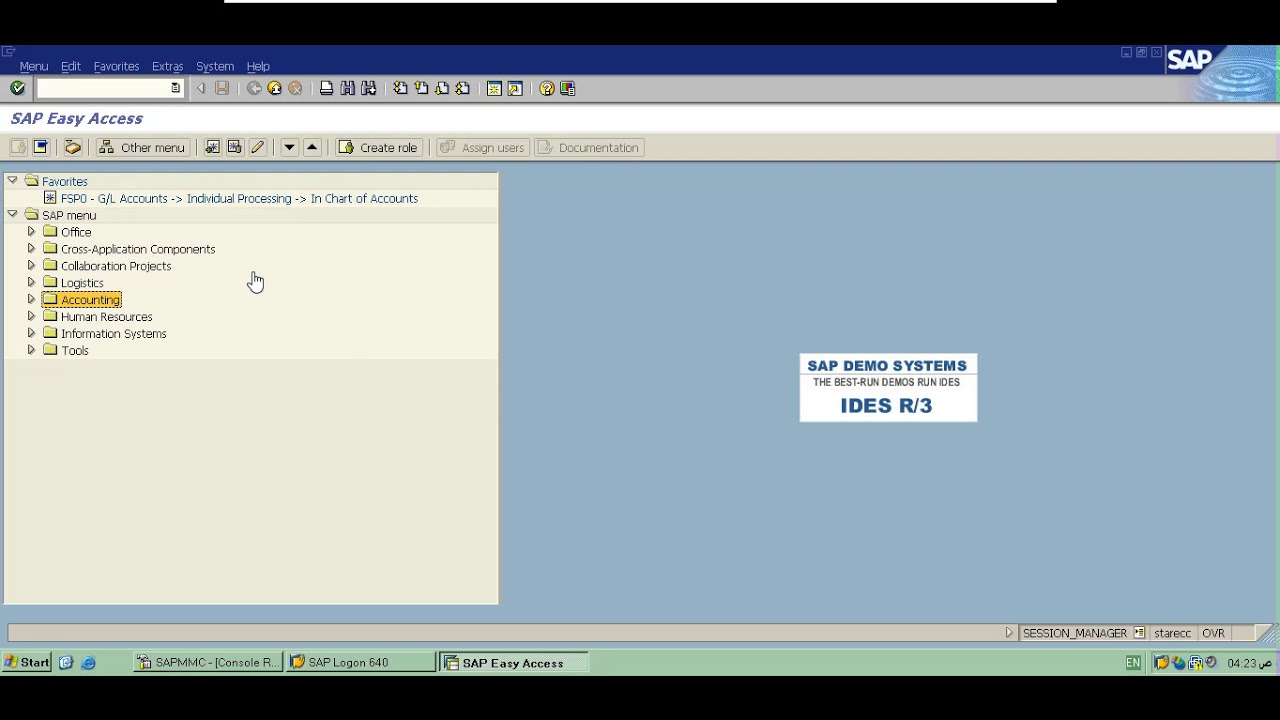The width and height of the screenshot is (1280, 720).
Task: Collapse the SAP menu tree node
Action: click(x=12, y=215)
